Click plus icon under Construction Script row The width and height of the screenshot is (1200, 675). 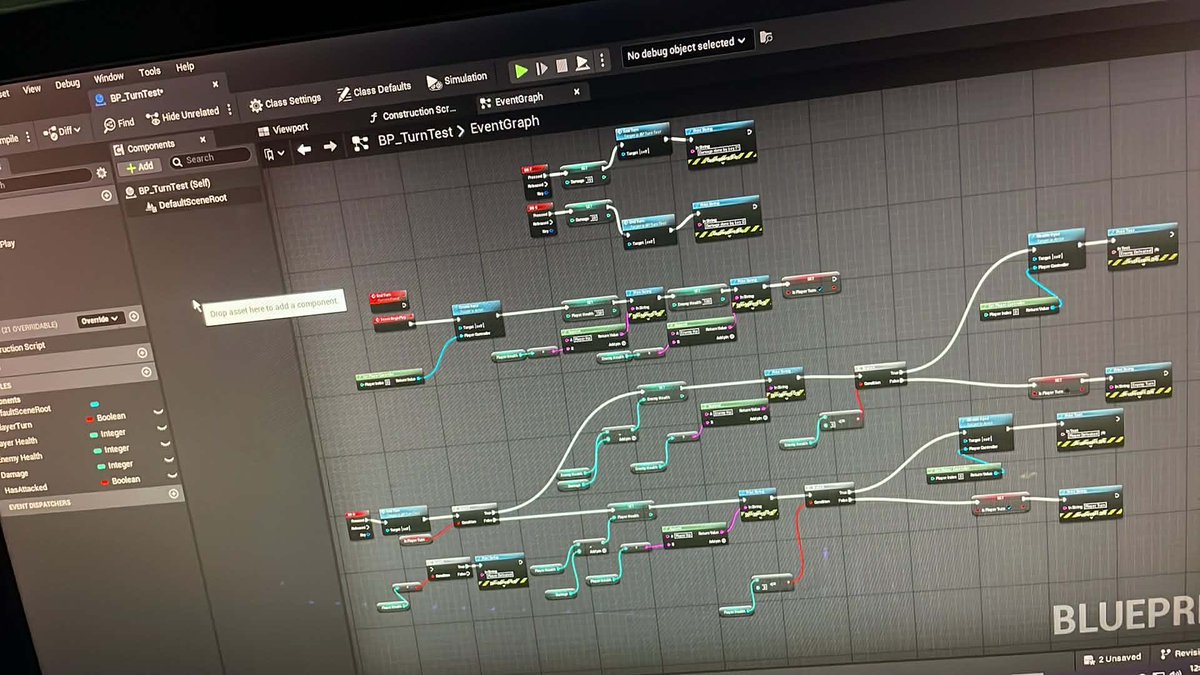coord(142,353)
